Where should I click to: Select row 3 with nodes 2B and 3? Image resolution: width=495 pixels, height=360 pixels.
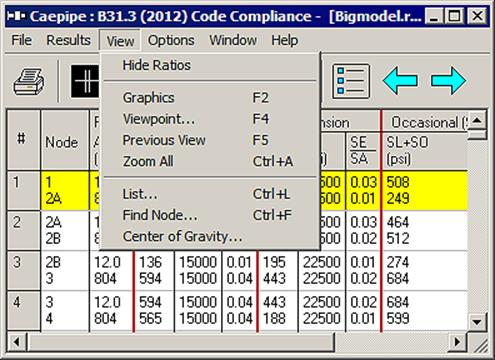(x=237, y=270)
